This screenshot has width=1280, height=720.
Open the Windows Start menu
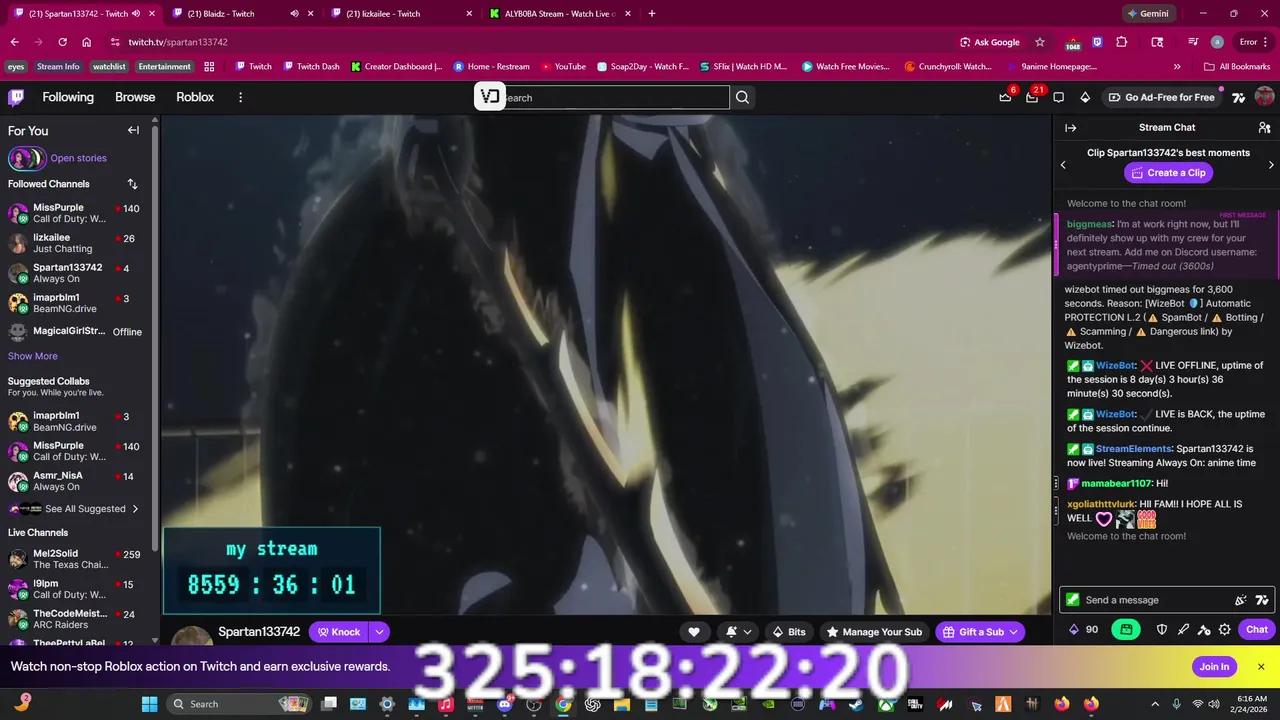149,704
